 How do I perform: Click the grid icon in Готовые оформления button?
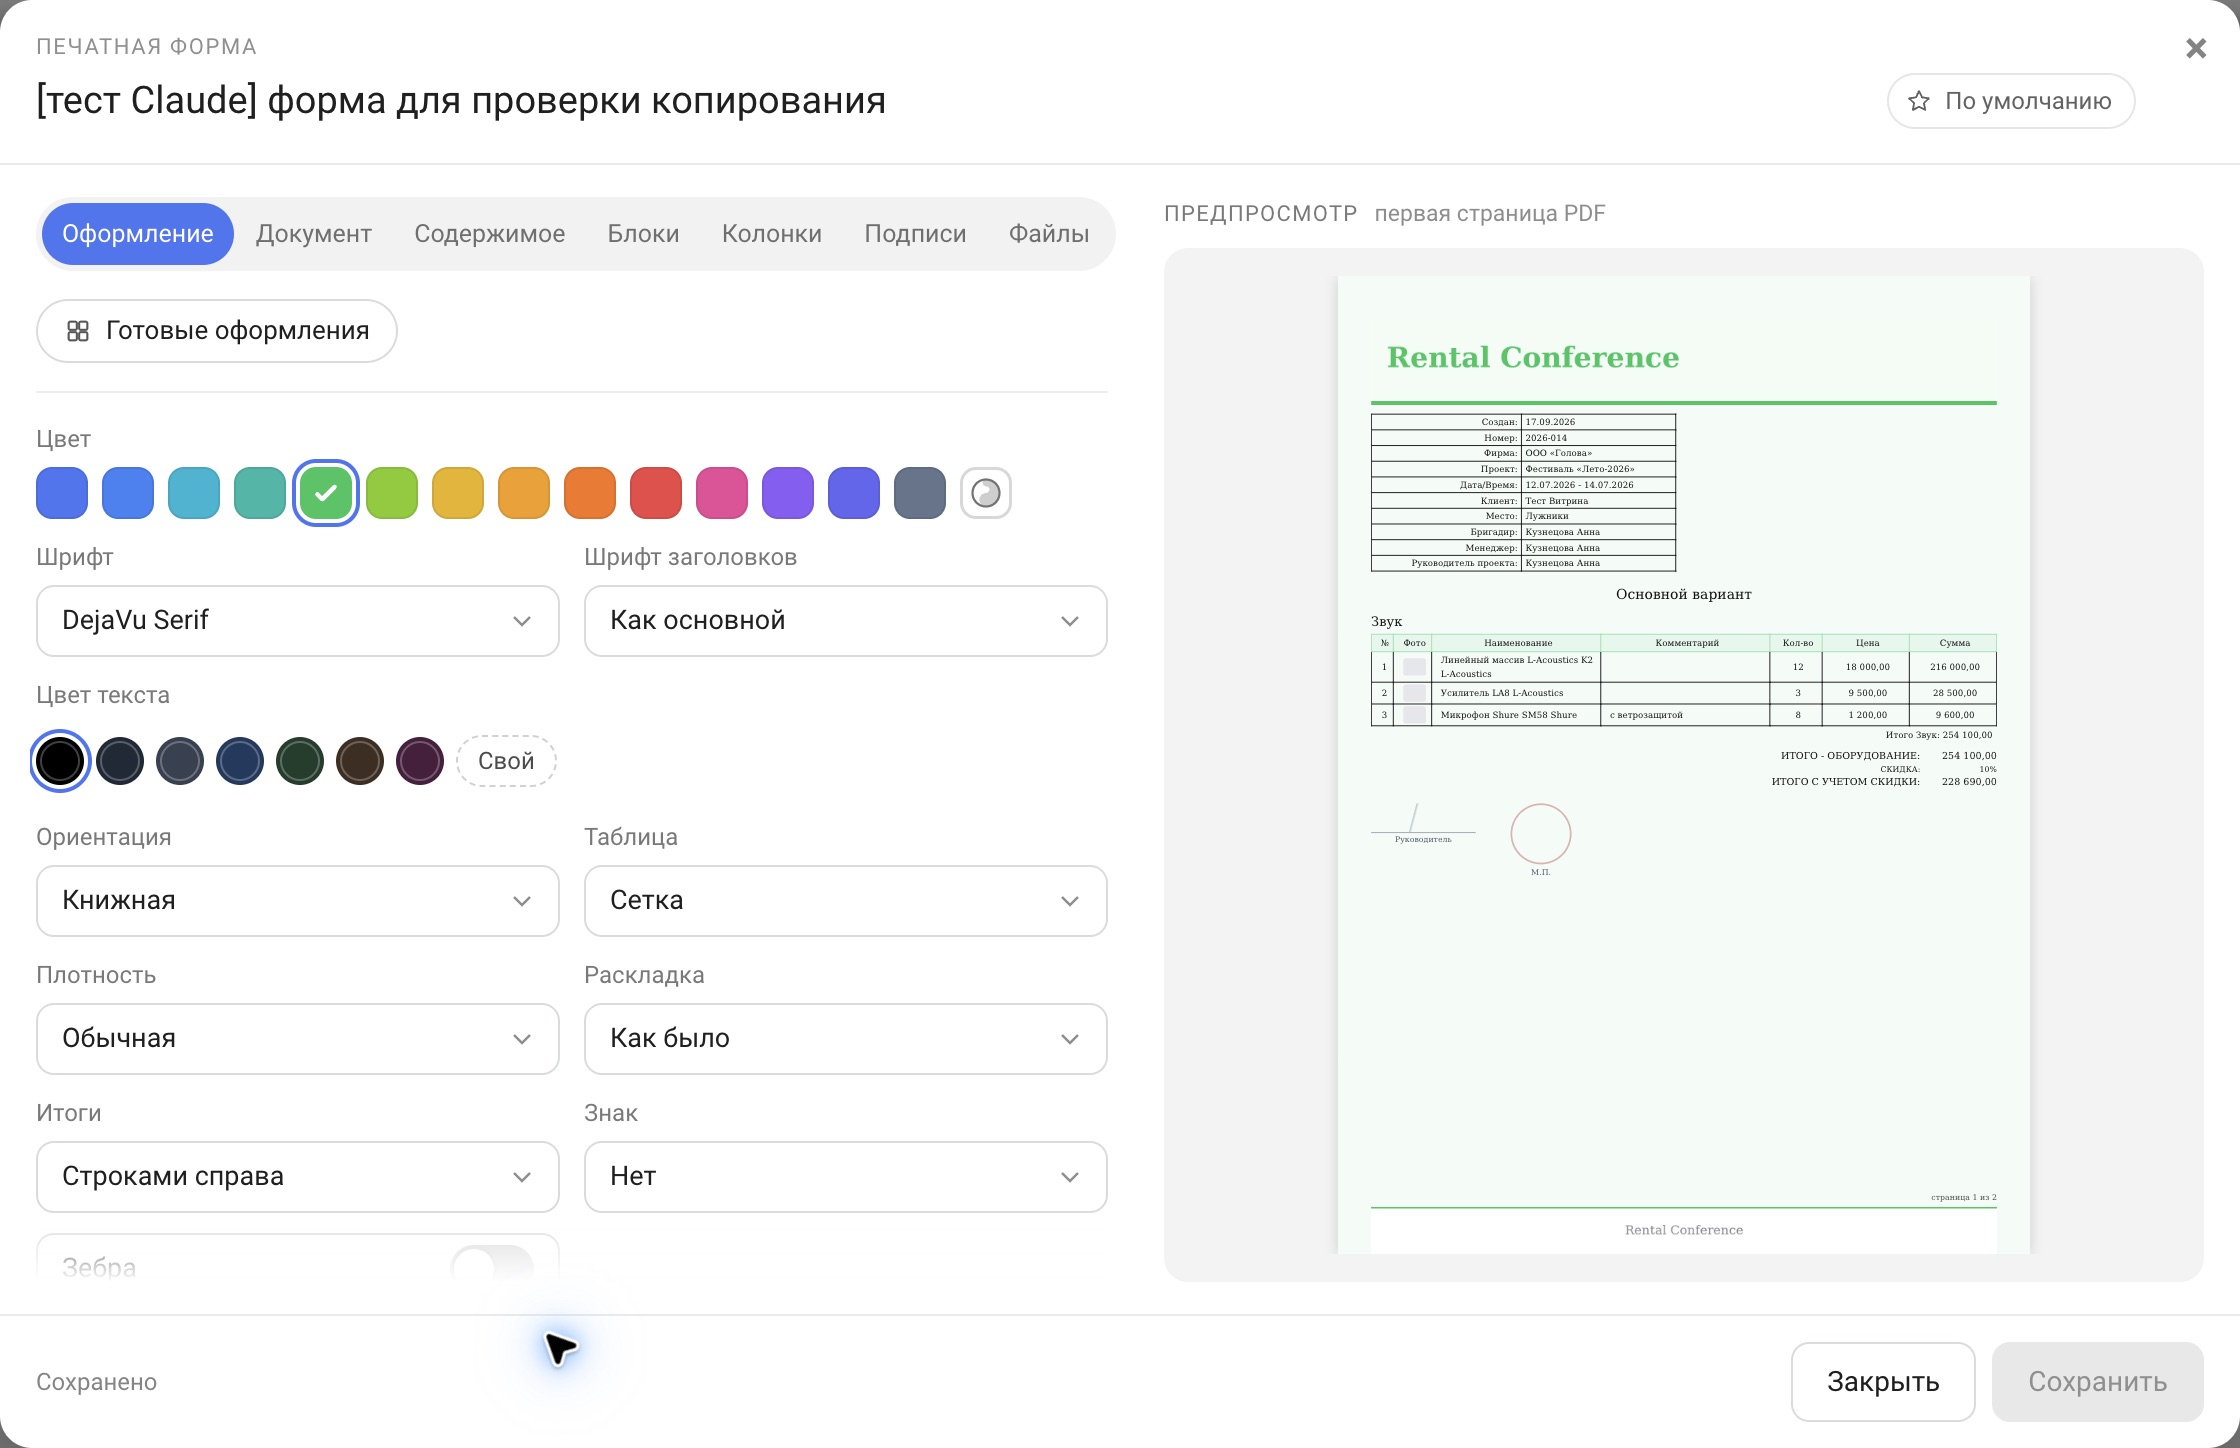(x=78, y=331)
